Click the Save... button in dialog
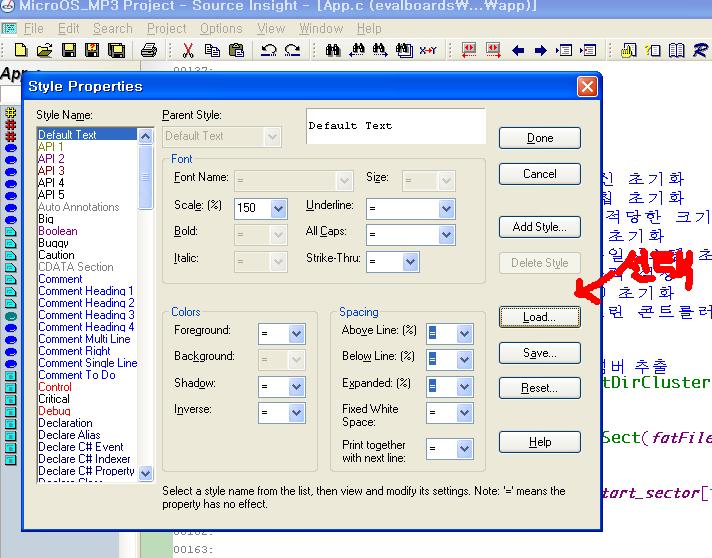This screenshot has width=712, height=558. point(539,353)
